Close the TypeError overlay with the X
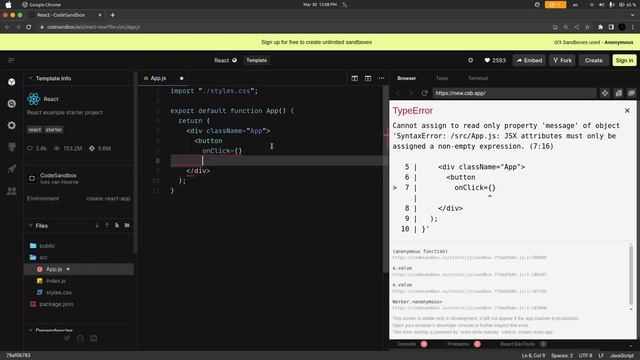The height and width of the screenshot is (360, 640). pyautogui.click(x=627, y=111)
